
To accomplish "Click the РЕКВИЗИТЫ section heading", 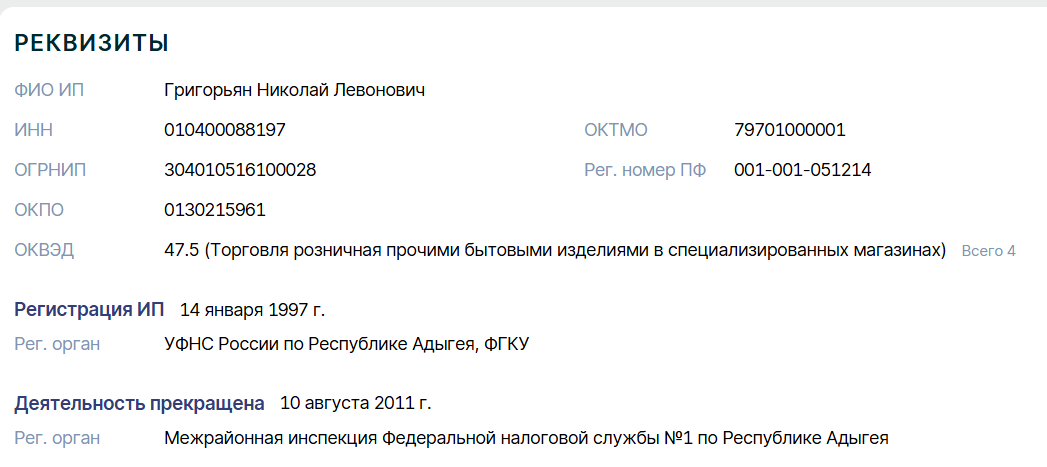I will coord(91,43).
